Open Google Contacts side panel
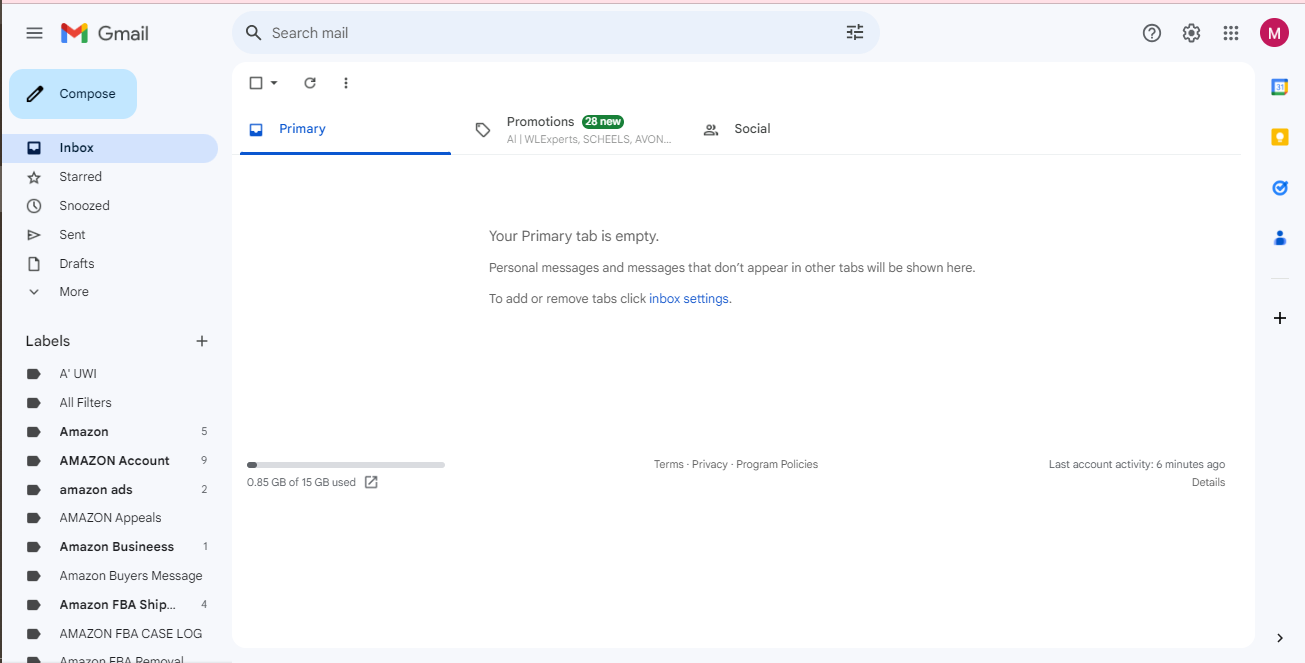Viewport: 1305px width, 663px height. [x=1279, y=238]
